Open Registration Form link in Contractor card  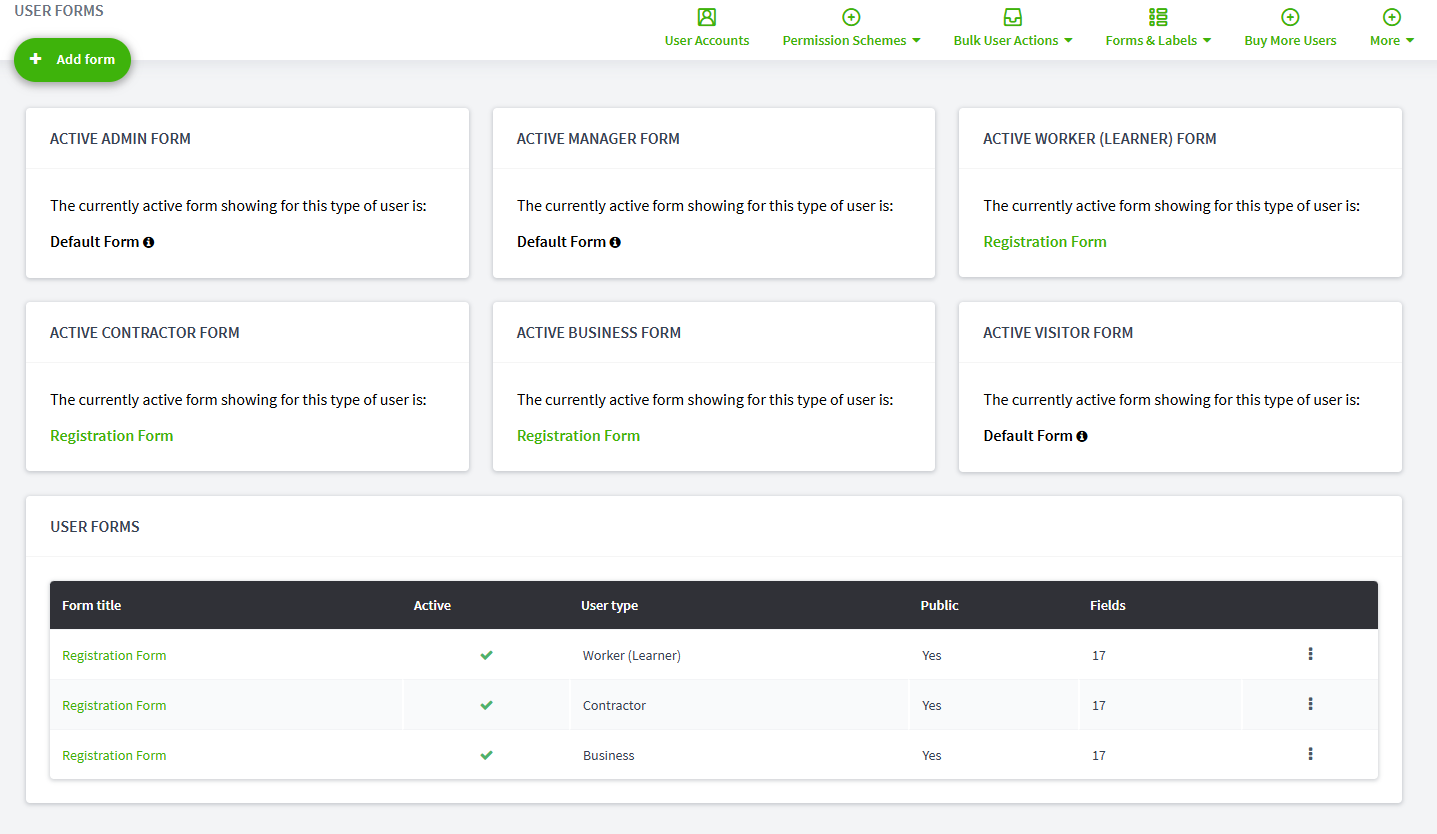(x=112, y=436)
